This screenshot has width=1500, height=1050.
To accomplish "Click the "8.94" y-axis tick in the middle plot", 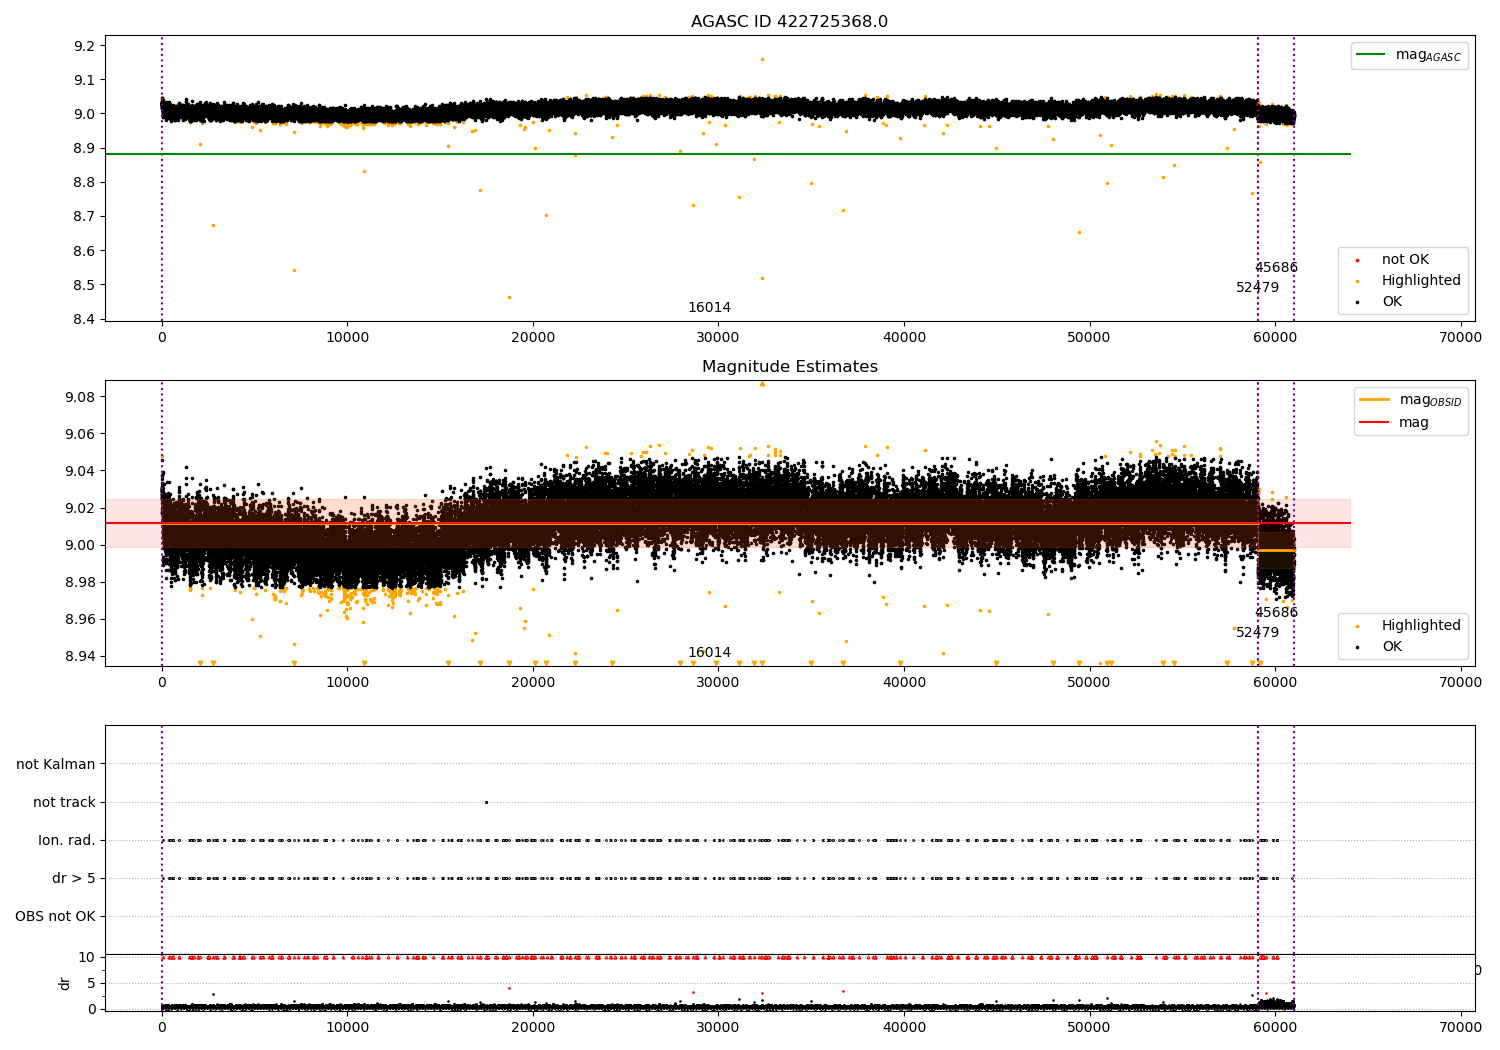I will coord(81,656).
